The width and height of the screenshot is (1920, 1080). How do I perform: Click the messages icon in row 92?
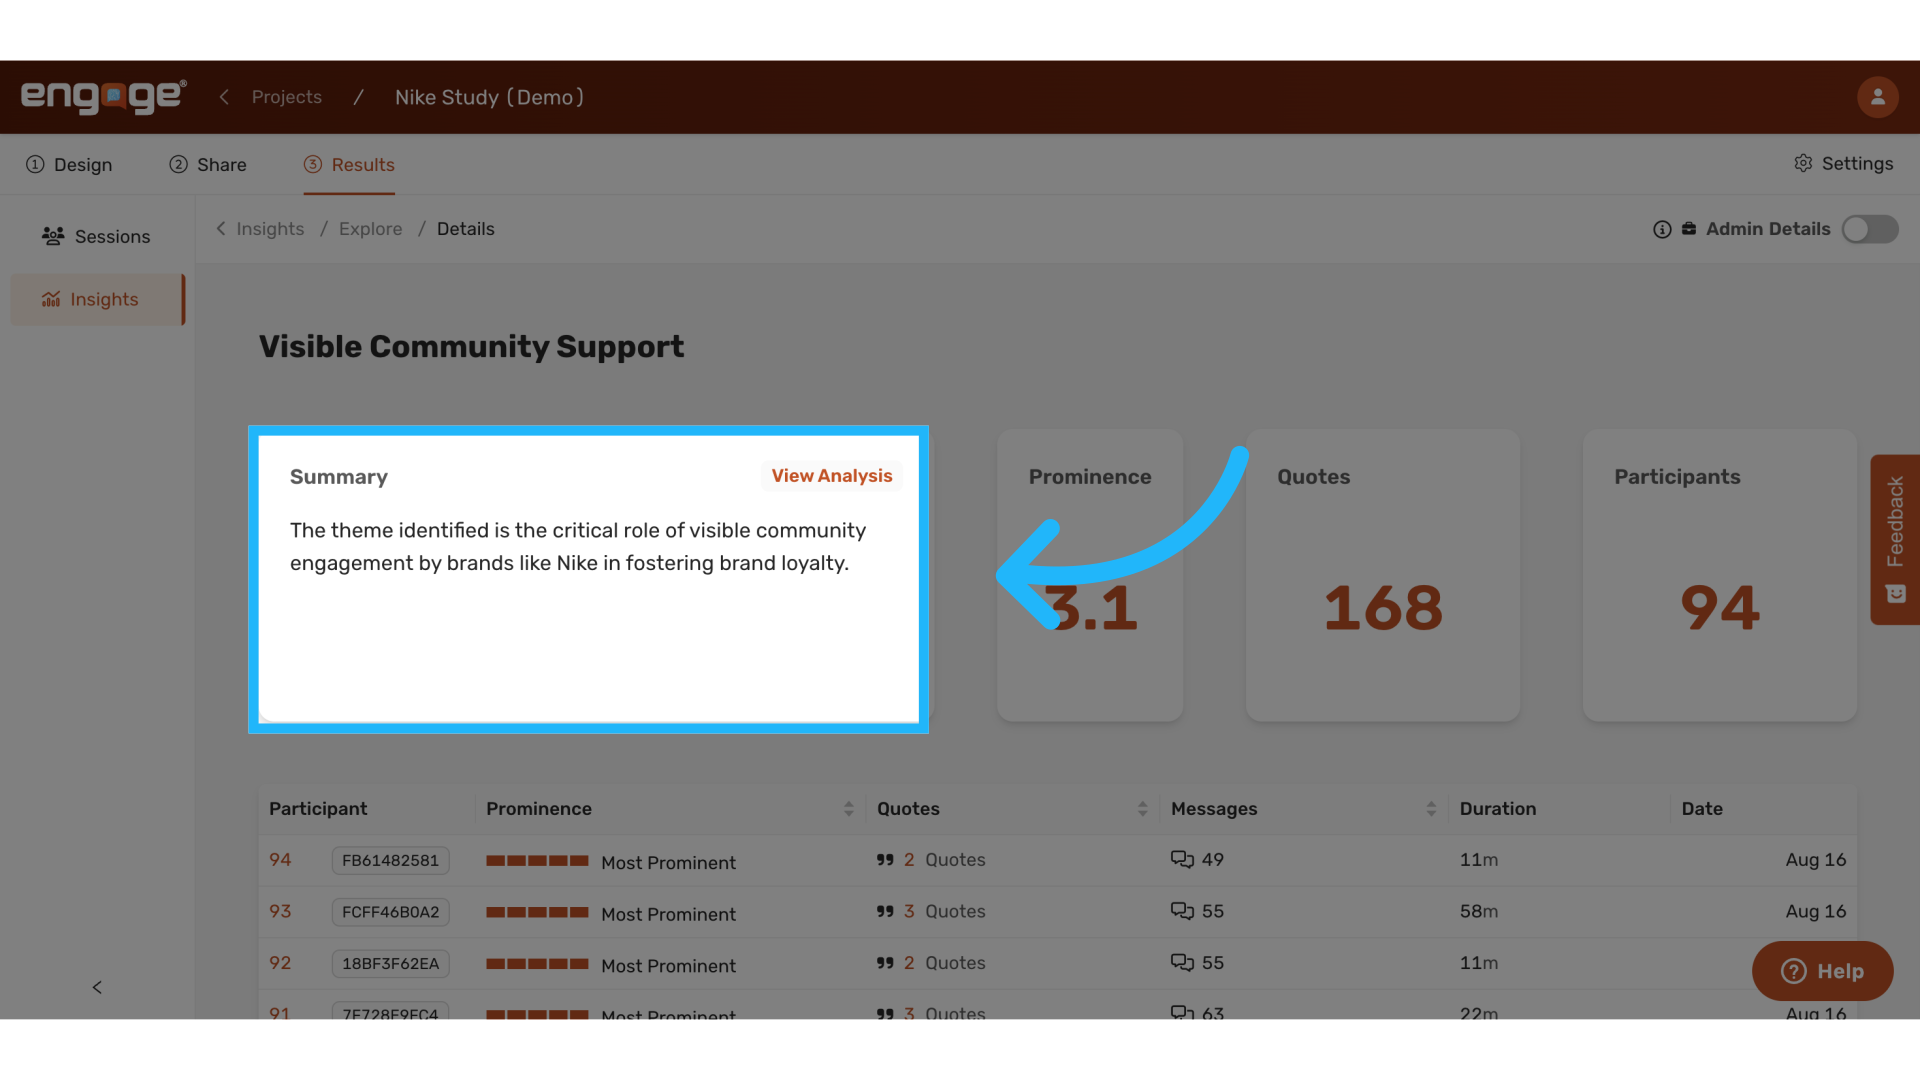tap(1182, 963)
